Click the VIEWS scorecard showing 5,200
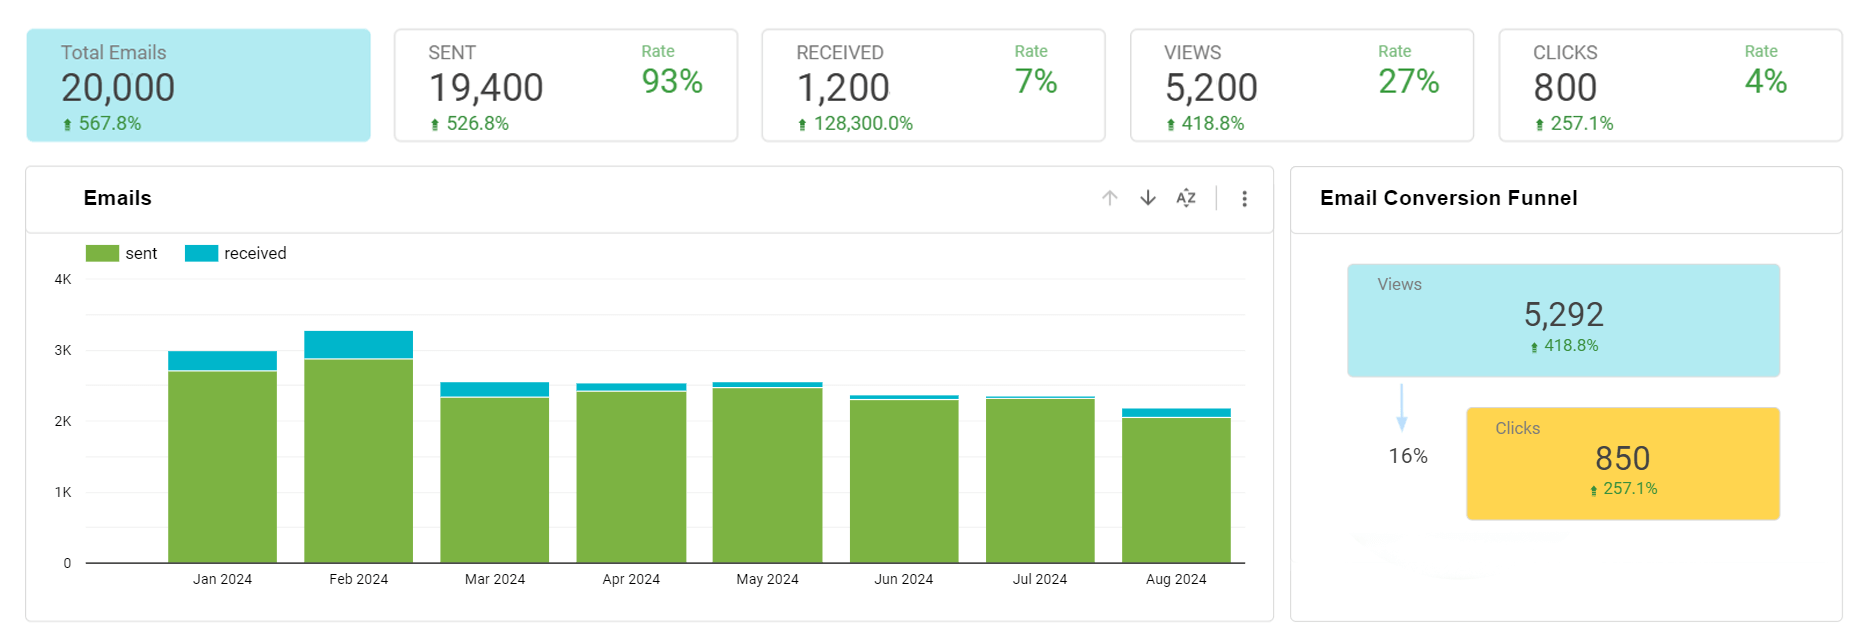This screenshot has height=642, width=1874. click(x=1211, y=88)
